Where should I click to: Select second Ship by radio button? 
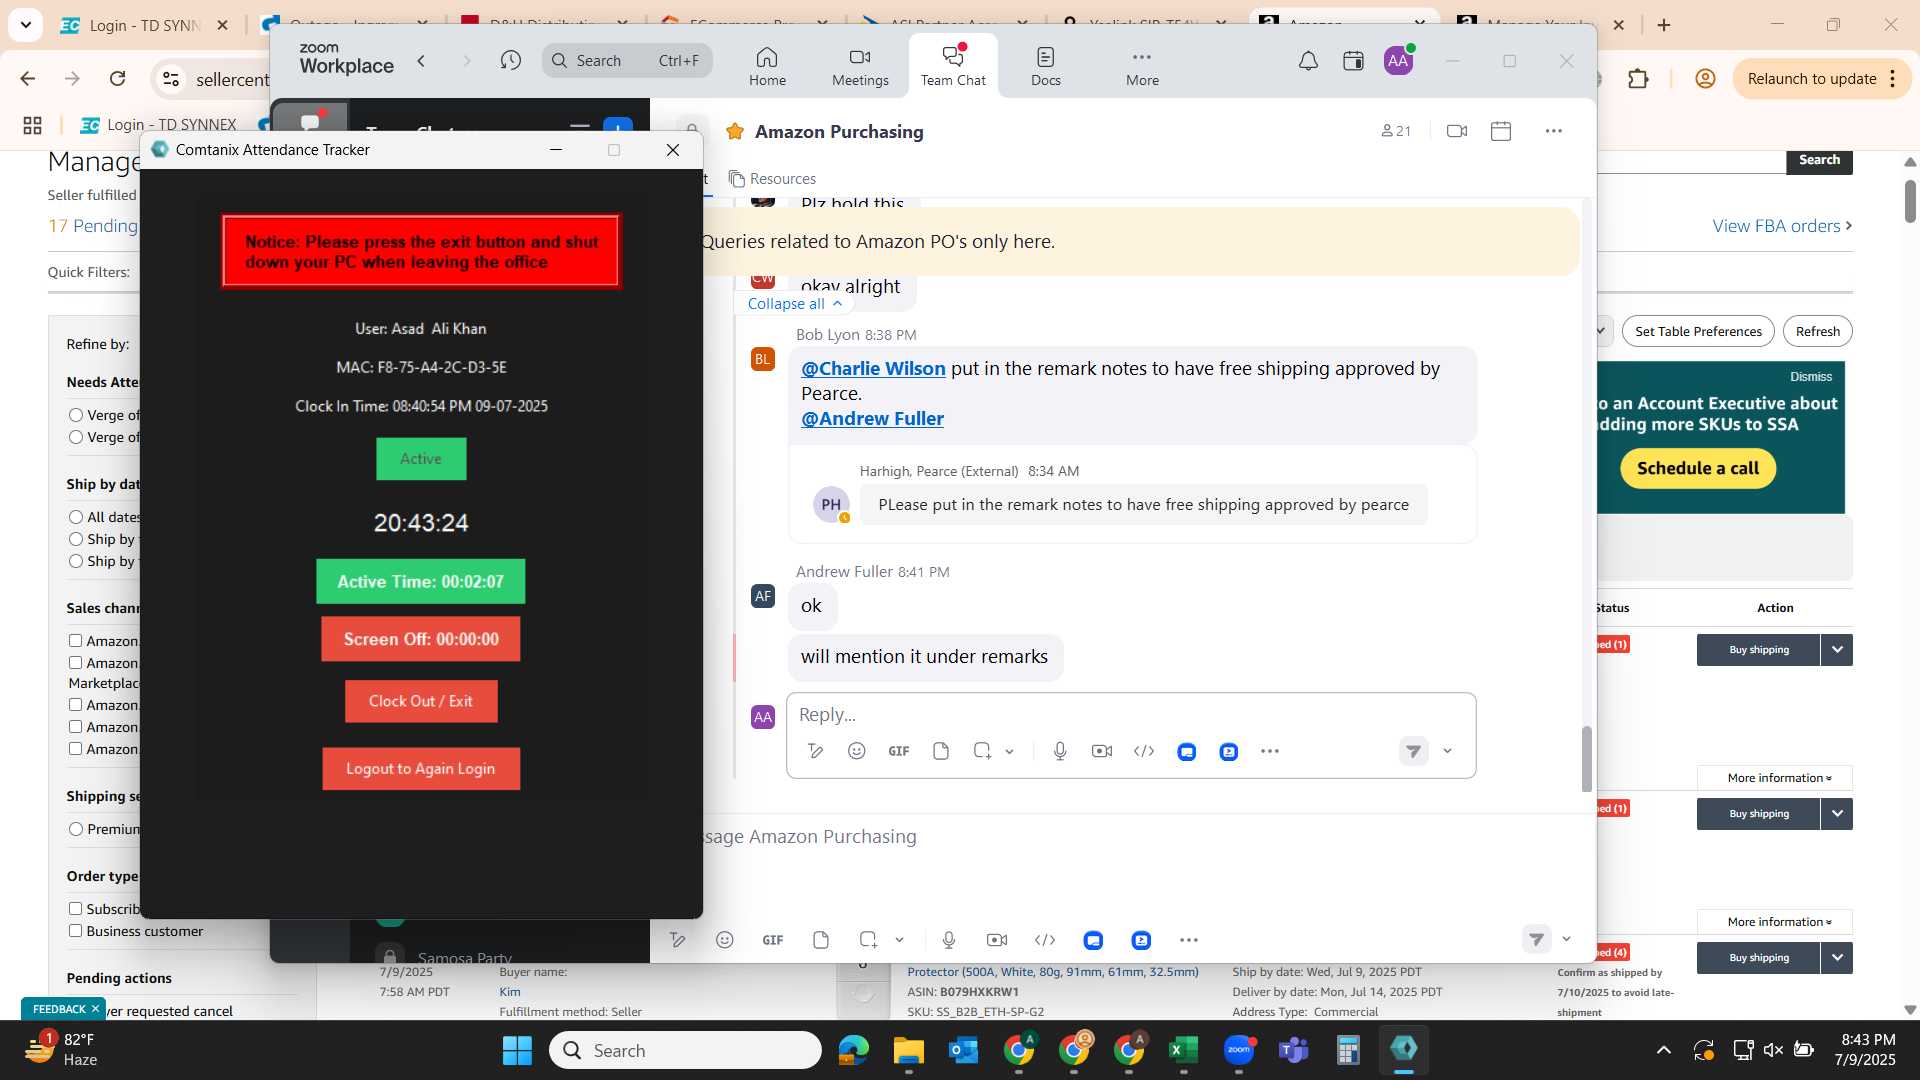point(75,561)
